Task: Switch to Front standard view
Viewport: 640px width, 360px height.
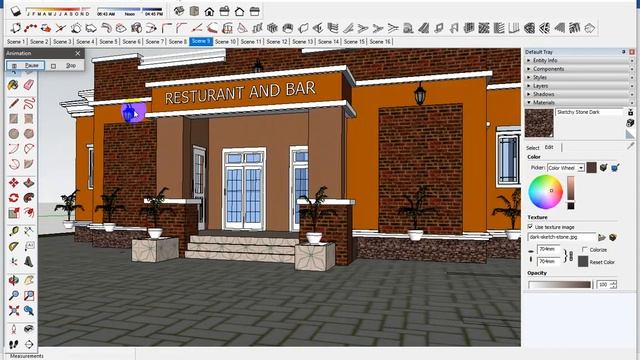Action: [209, 11]
